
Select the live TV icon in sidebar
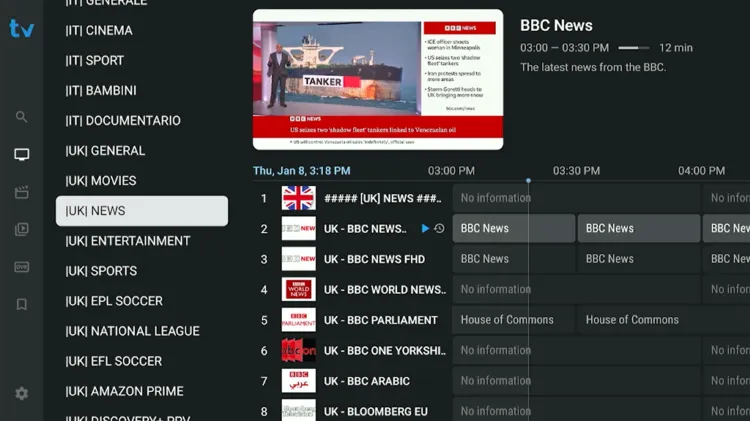tap(22, 154)
